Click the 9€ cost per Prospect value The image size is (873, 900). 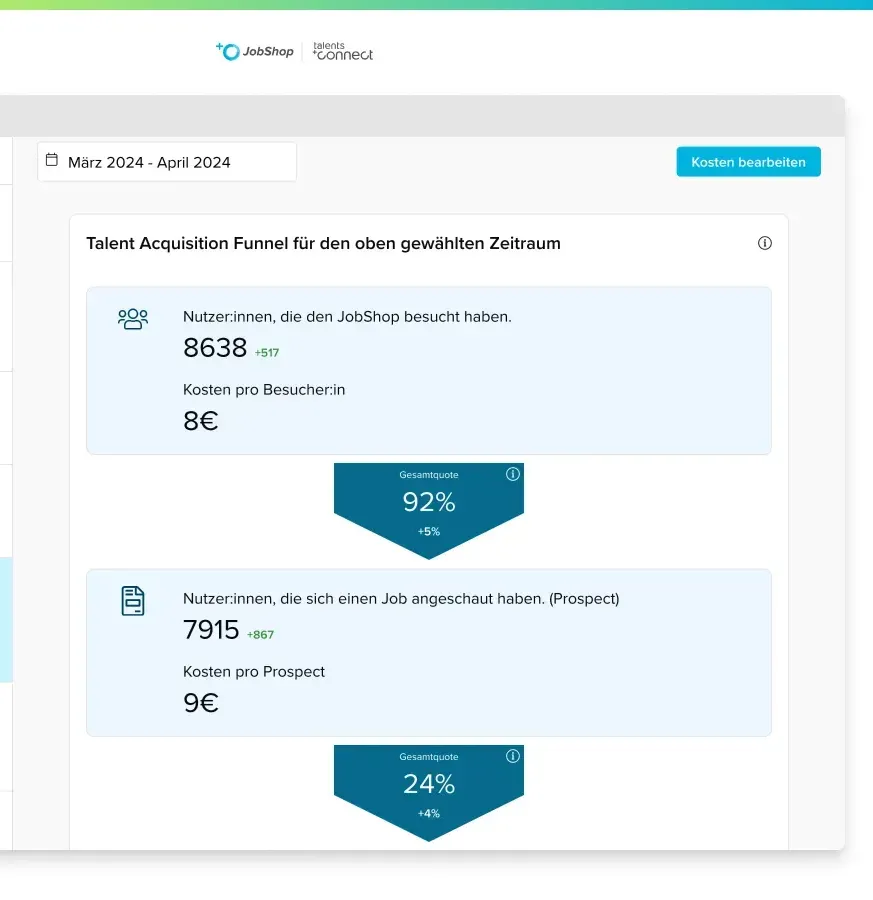(200, 703)
